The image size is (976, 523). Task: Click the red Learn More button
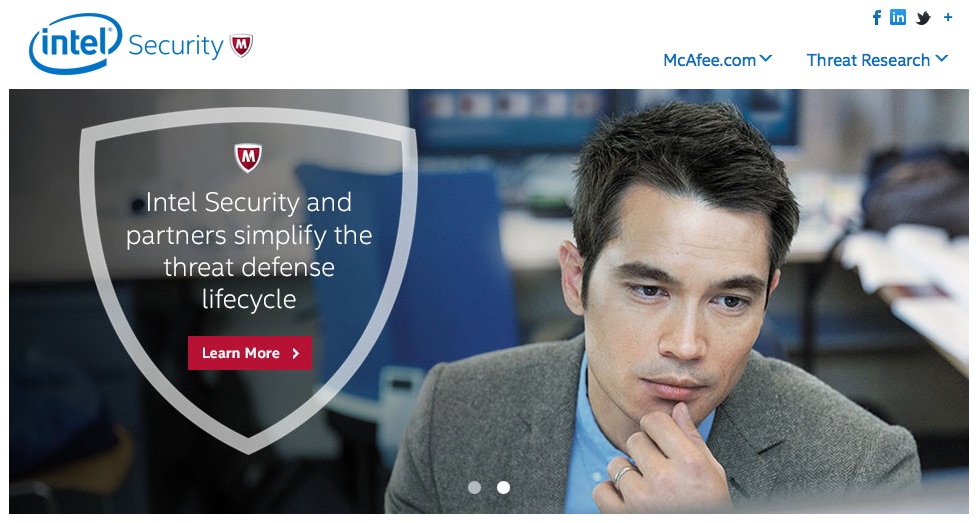[x=250, y=353]
